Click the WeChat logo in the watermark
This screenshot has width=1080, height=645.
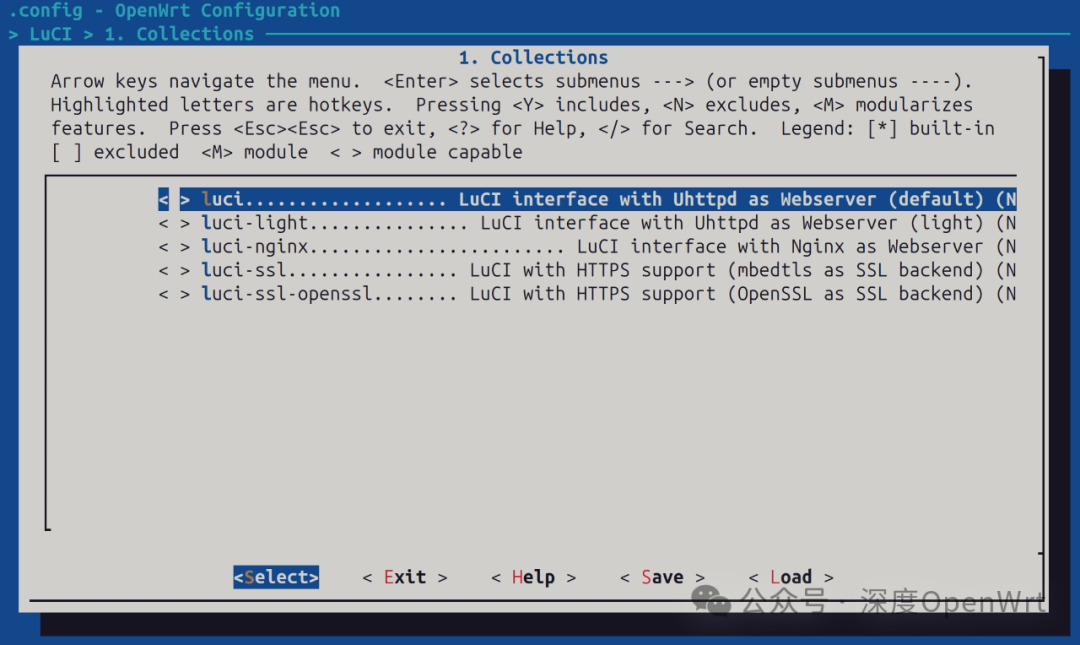point(712,601)
